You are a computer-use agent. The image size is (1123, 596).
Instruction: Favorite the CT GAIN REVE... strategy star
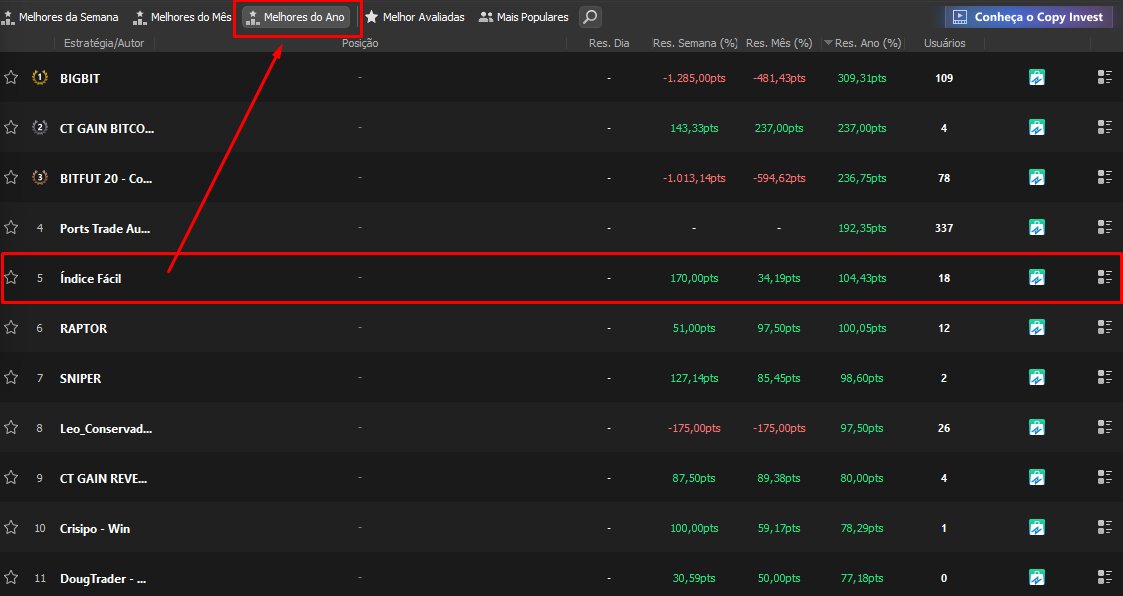[x=11, y=477]
